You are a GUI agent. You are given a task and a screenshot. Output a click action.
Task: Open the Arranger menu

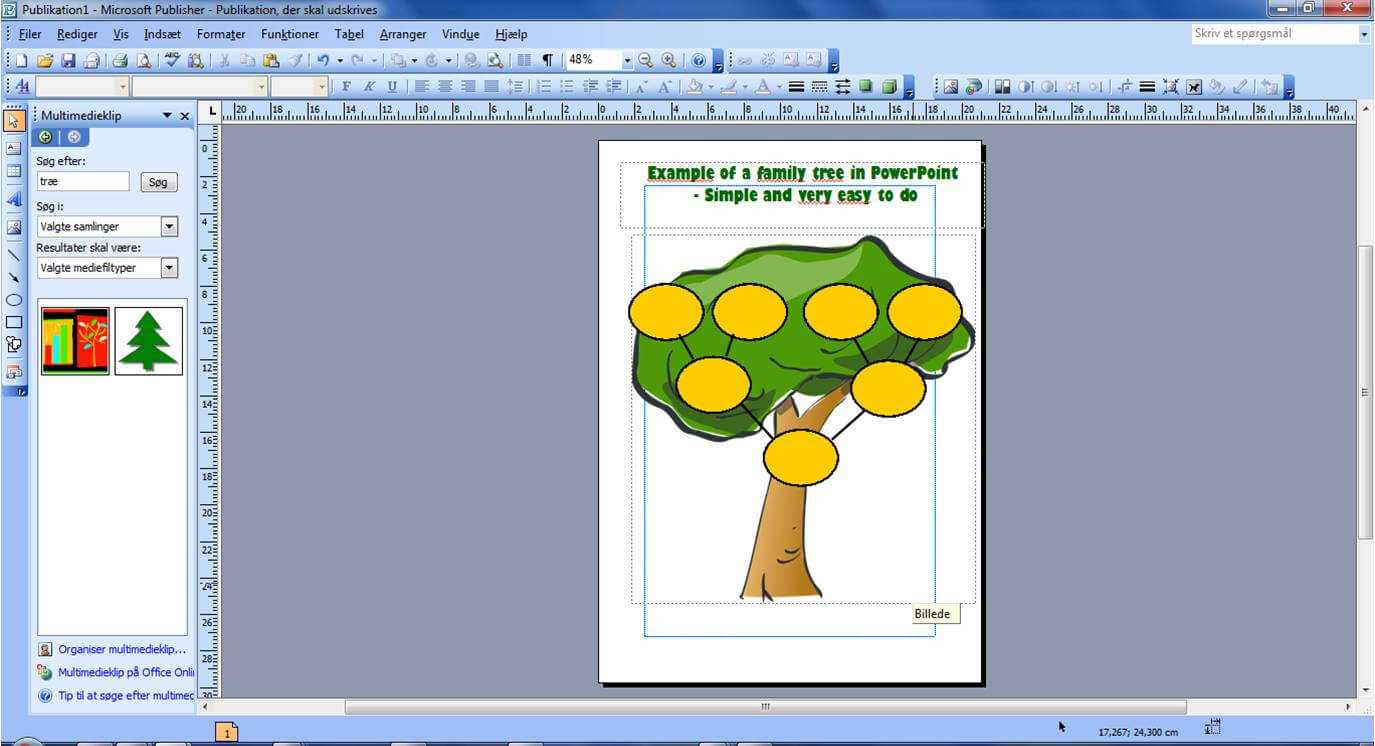[403, 34]
